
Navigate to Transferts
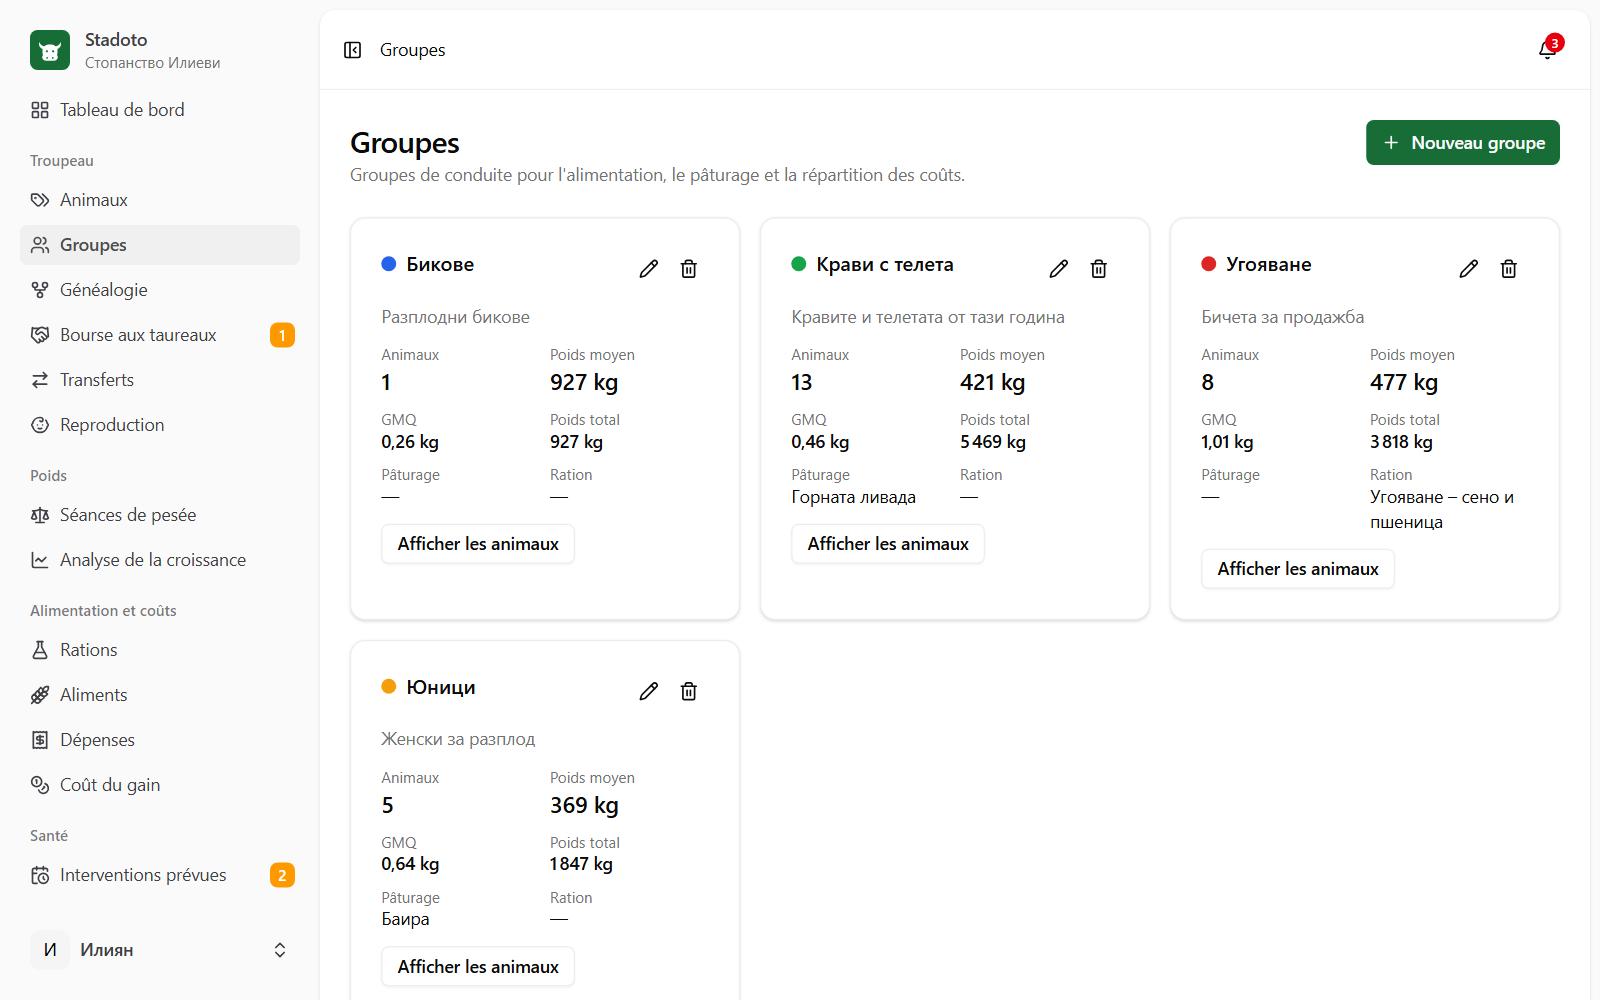pyautogui.click(x=160, y=380)
